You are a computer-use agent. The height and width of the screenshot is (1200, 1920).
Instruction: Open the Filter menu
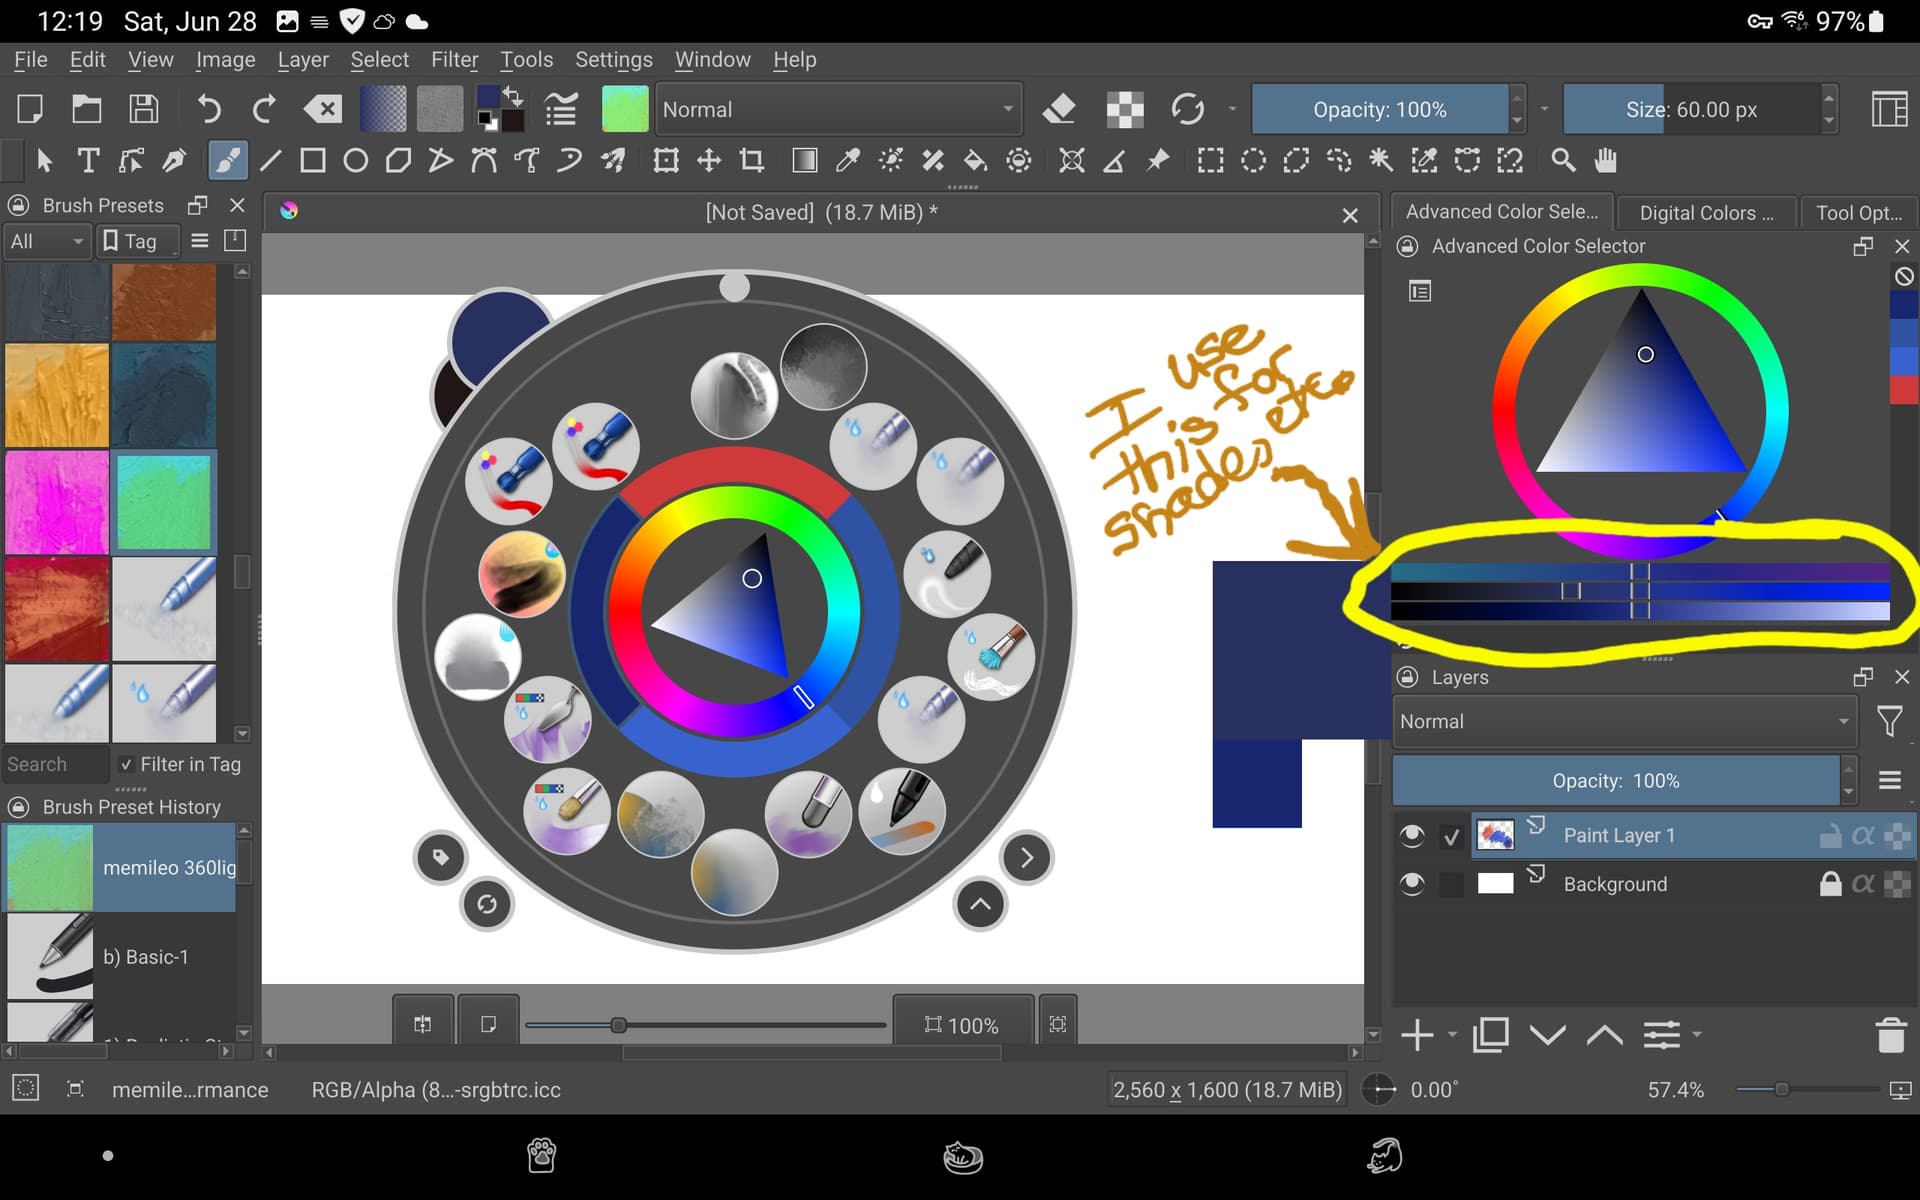454,60
